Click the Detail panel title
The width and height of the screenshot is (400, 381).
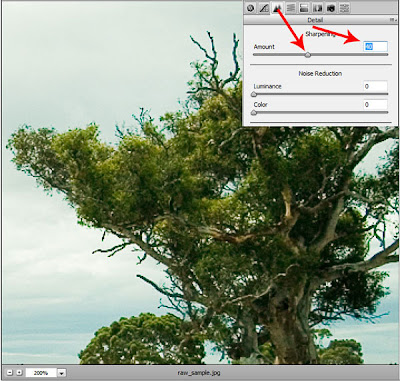coord(315,20)
